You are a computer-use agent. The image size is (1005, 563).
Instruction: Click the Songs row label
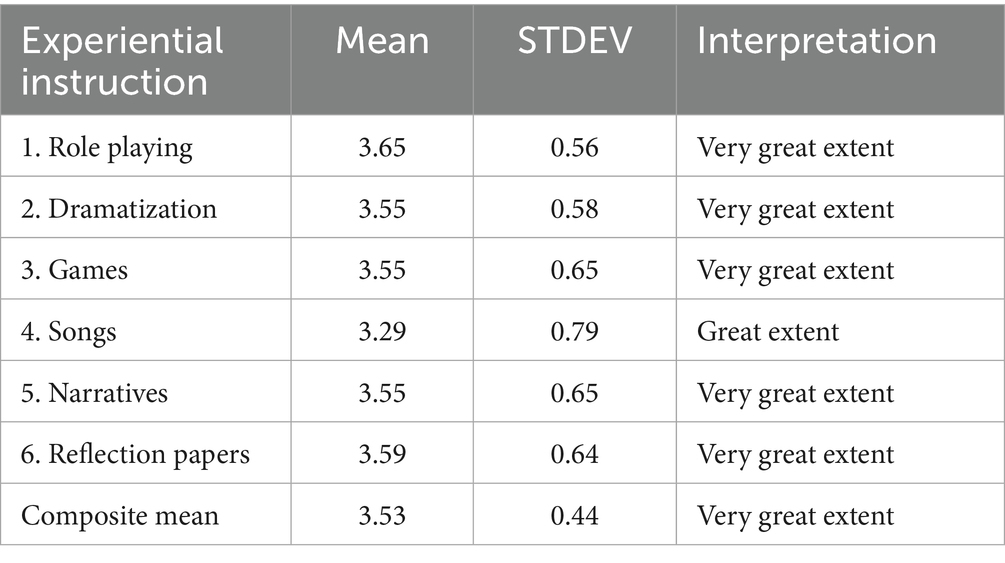coord(69,331)
